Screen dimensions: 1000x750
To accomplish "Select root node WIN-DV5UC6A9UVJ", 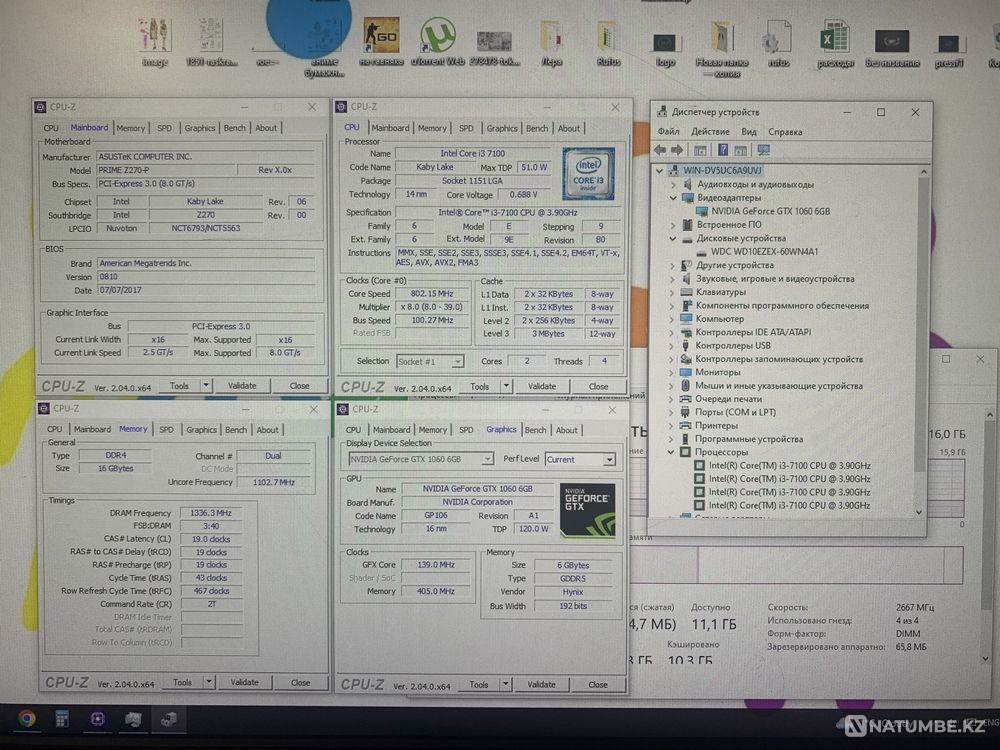I will pyautogui.click(x=722, y=170).
